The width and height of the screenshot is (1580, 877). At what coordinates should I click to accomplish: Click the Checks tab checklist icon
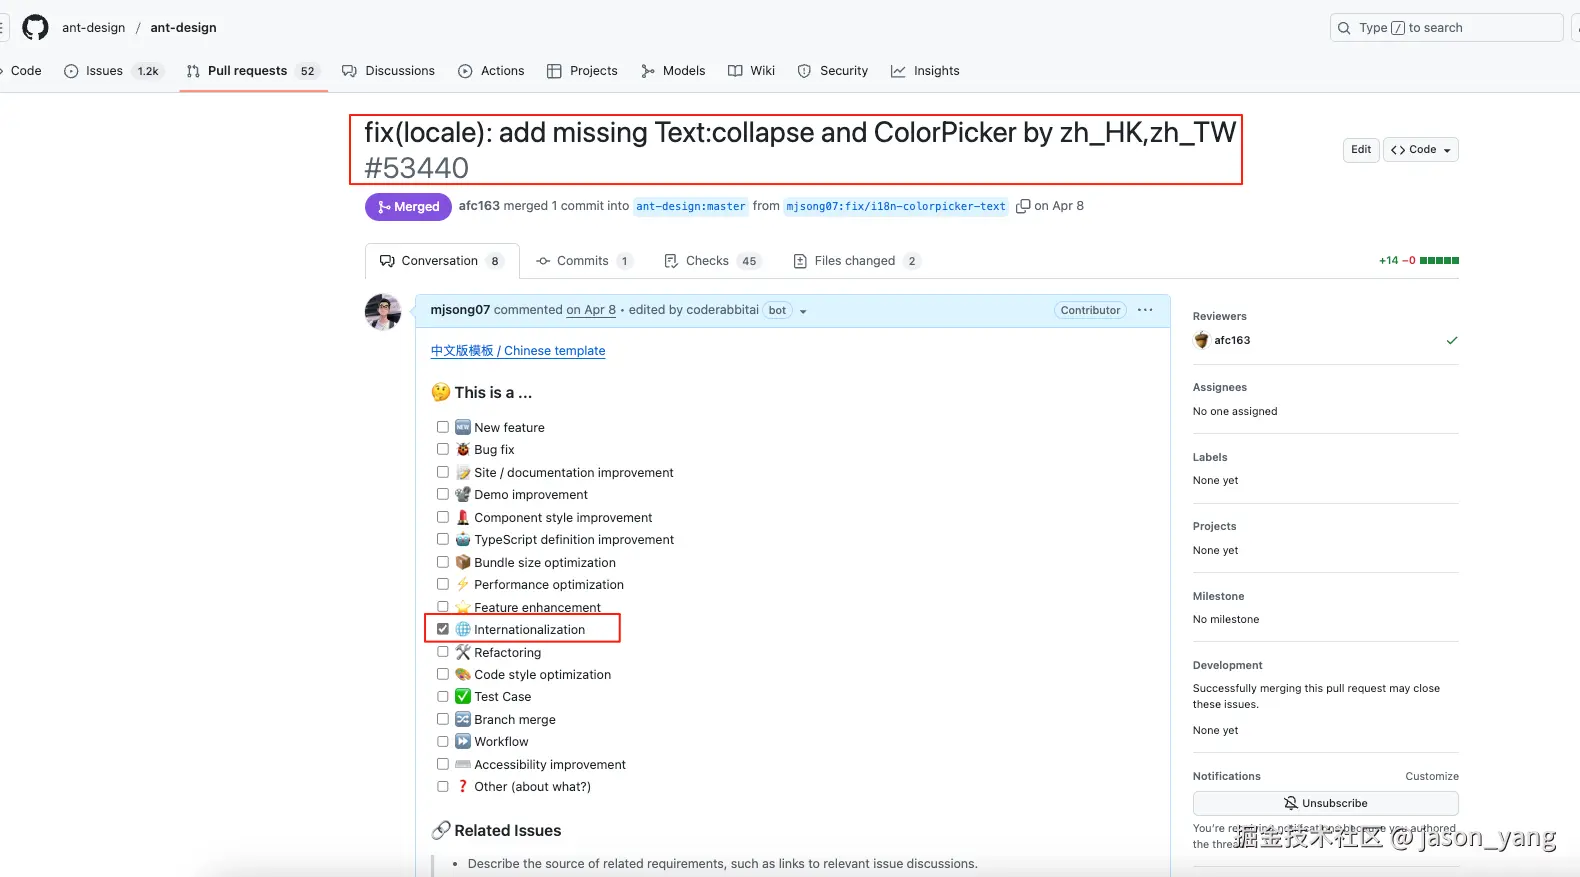pos(671,261)
